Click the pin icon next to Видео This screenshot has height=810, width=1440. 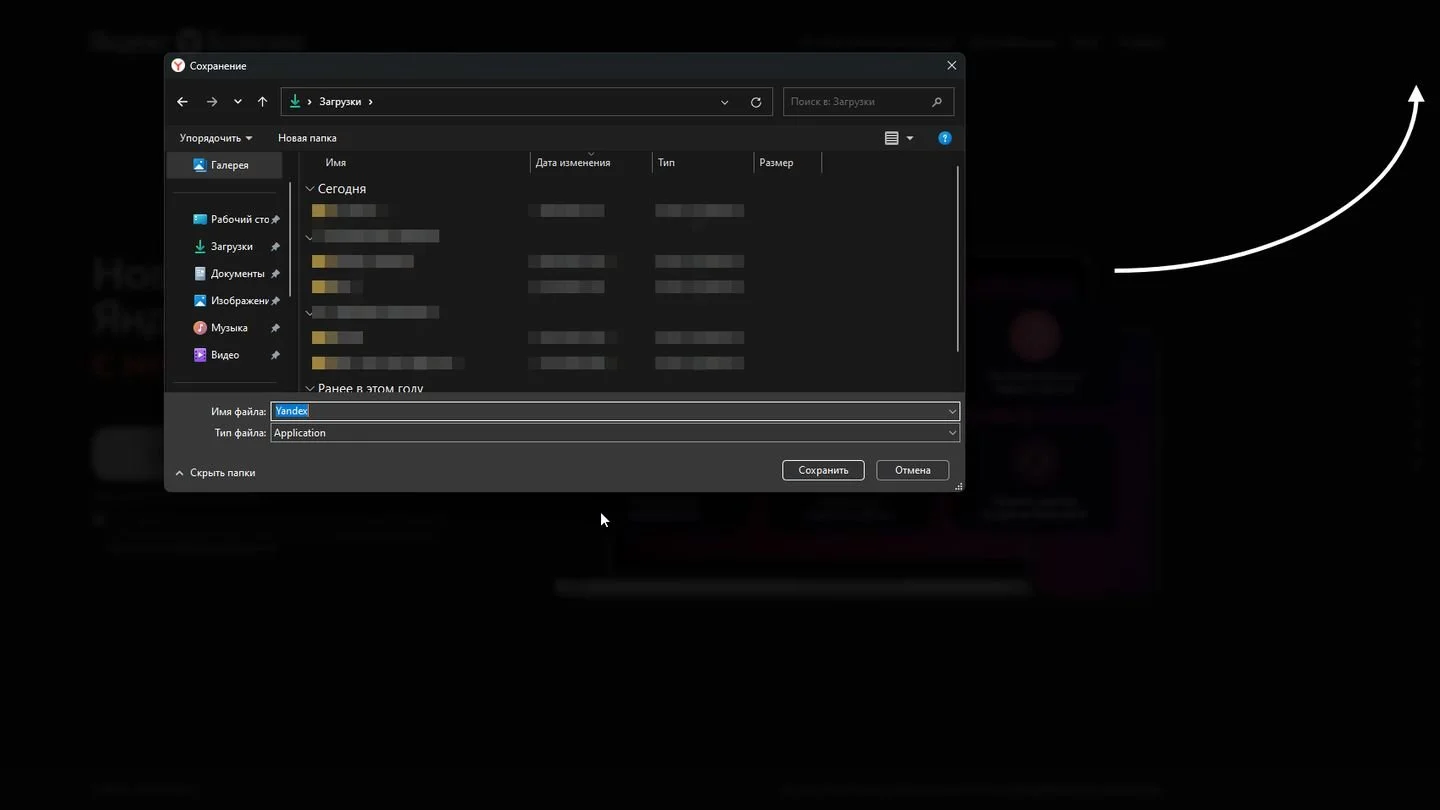pyautogui.click(x=275, y=355)
